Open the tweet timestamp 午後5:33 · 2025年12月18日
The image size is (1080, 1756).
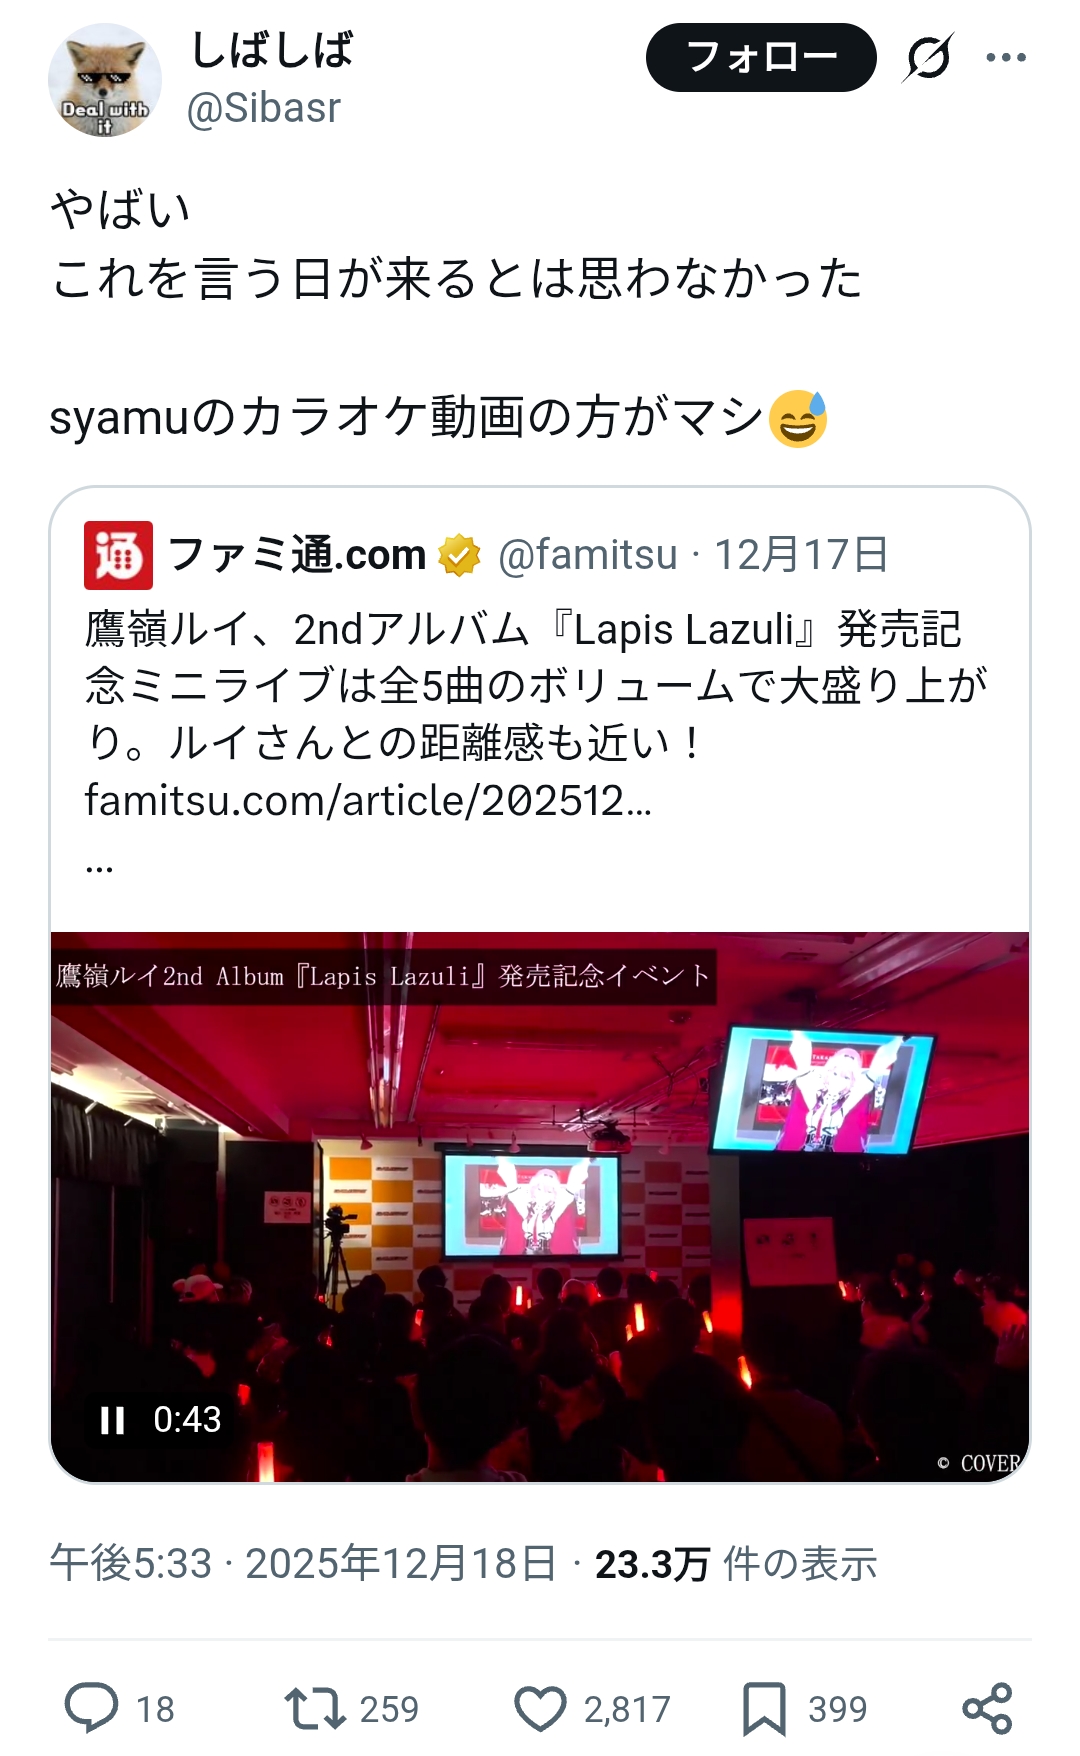coord(303,1563)
